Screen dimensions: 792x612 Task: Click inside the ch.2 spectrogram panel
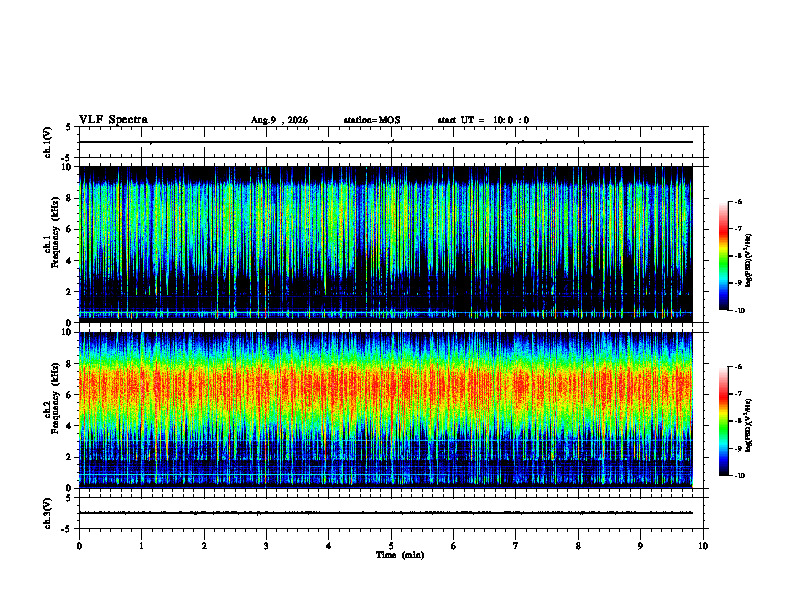pyautogui.click(x=385, y=410)
